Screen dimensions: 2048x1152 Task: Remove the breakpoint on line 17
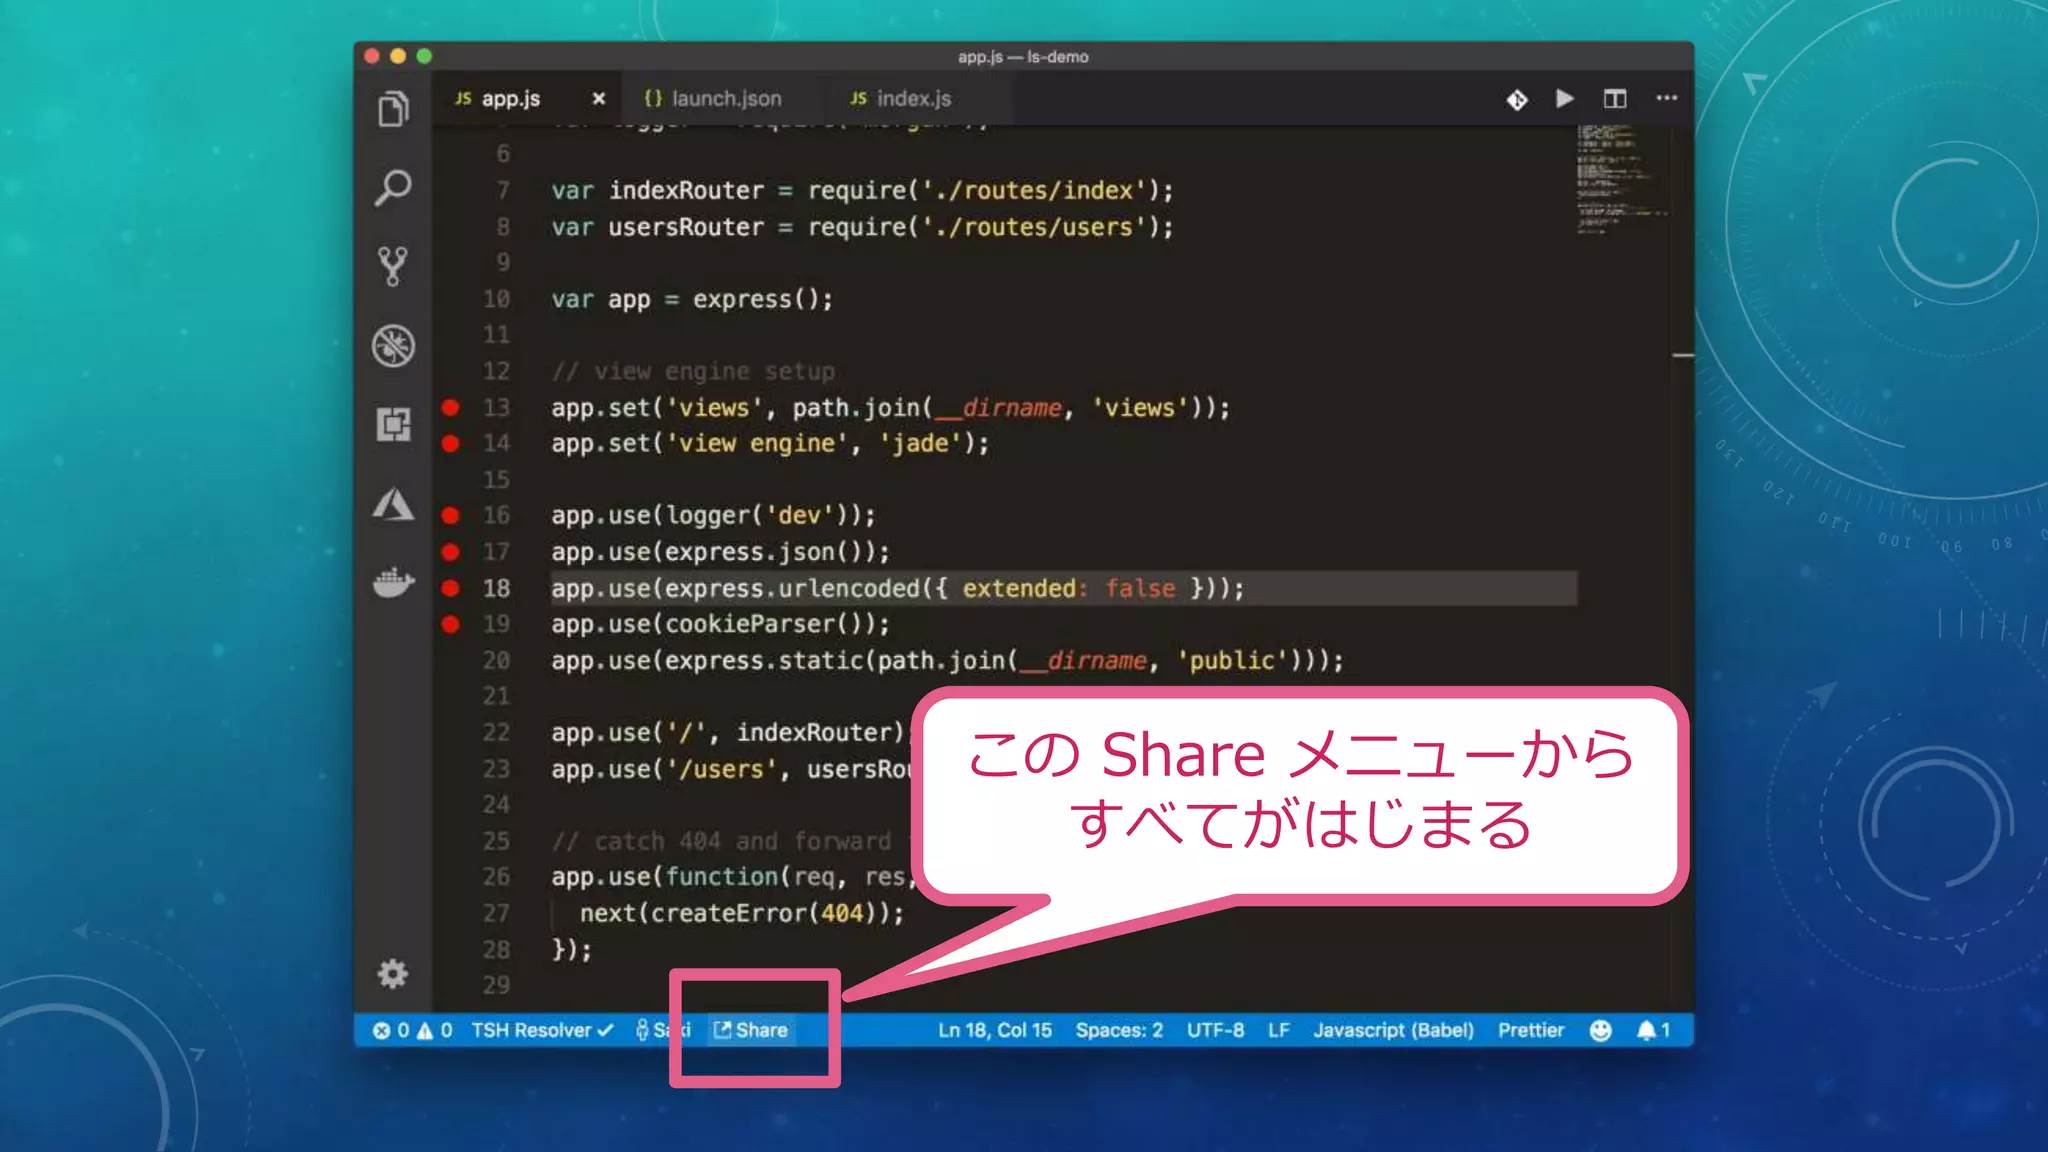click(451, 551)
